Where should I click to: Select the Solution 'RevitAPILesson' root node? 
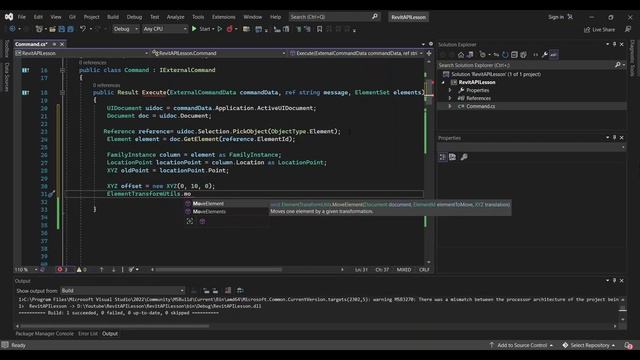pos(496,74)
